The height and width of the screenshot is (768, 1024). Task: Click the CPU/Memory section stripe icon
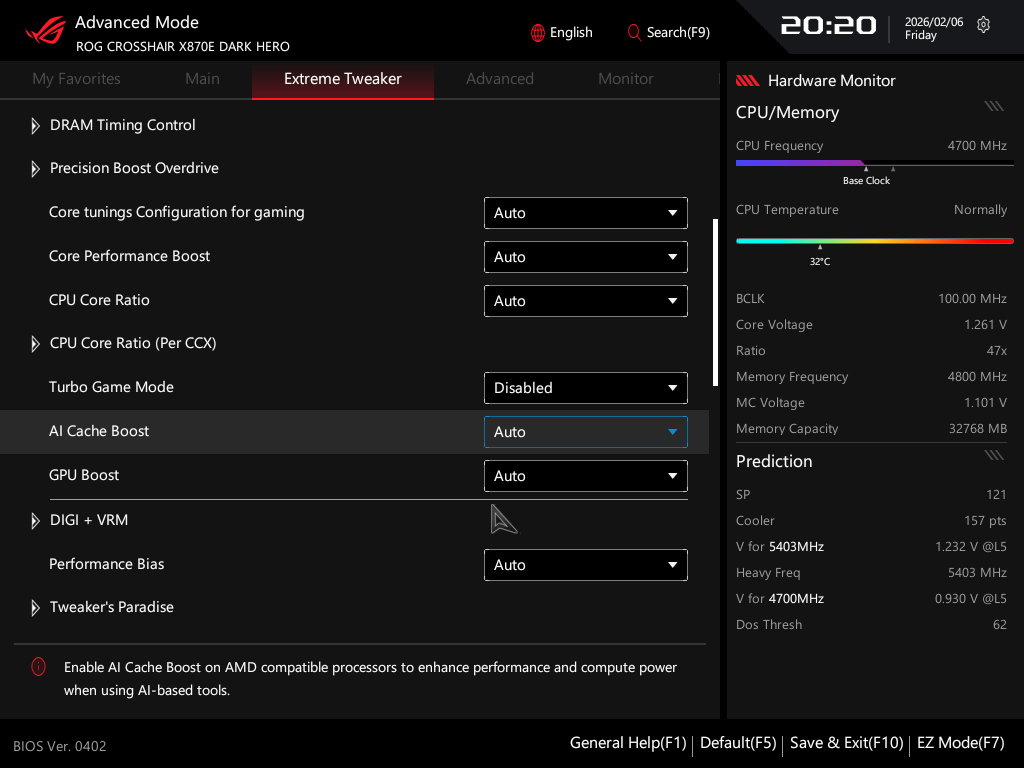pyautogui.click(x=993, y=106)
